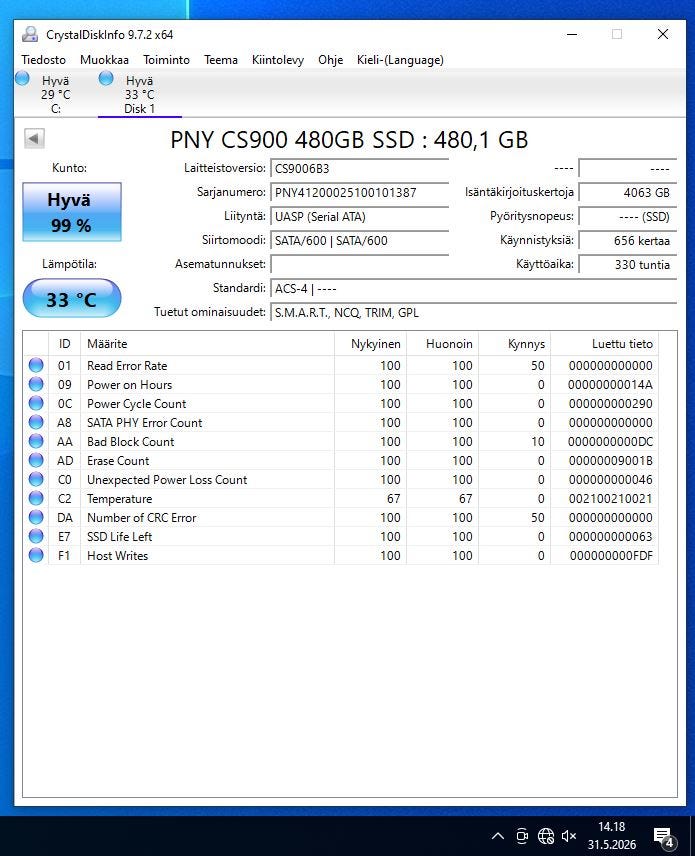Image resolution: width=695 pixels, height=856 pixels.
Task: Click the serial number field PNY41200025100101387
Action: click(359, 193)
